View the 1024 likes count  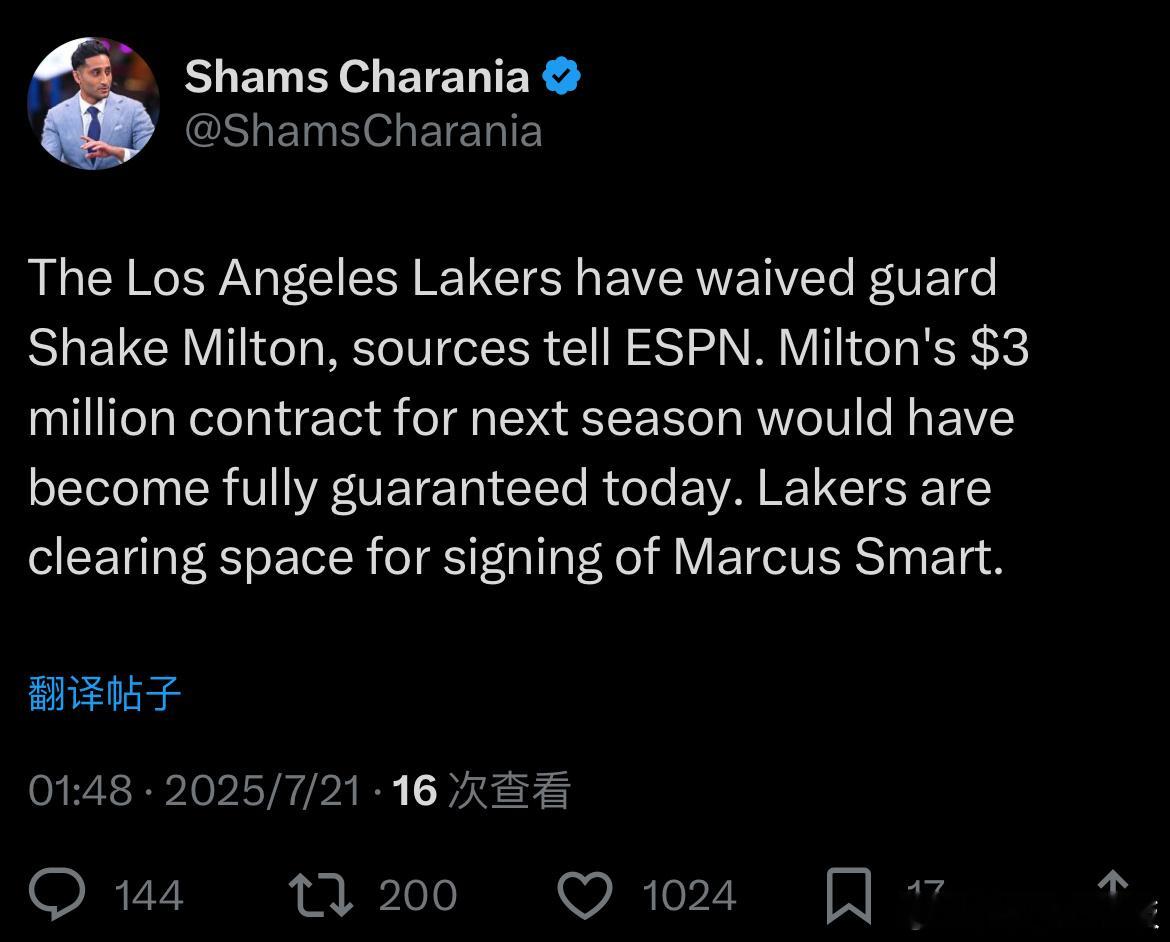point(689,895)
